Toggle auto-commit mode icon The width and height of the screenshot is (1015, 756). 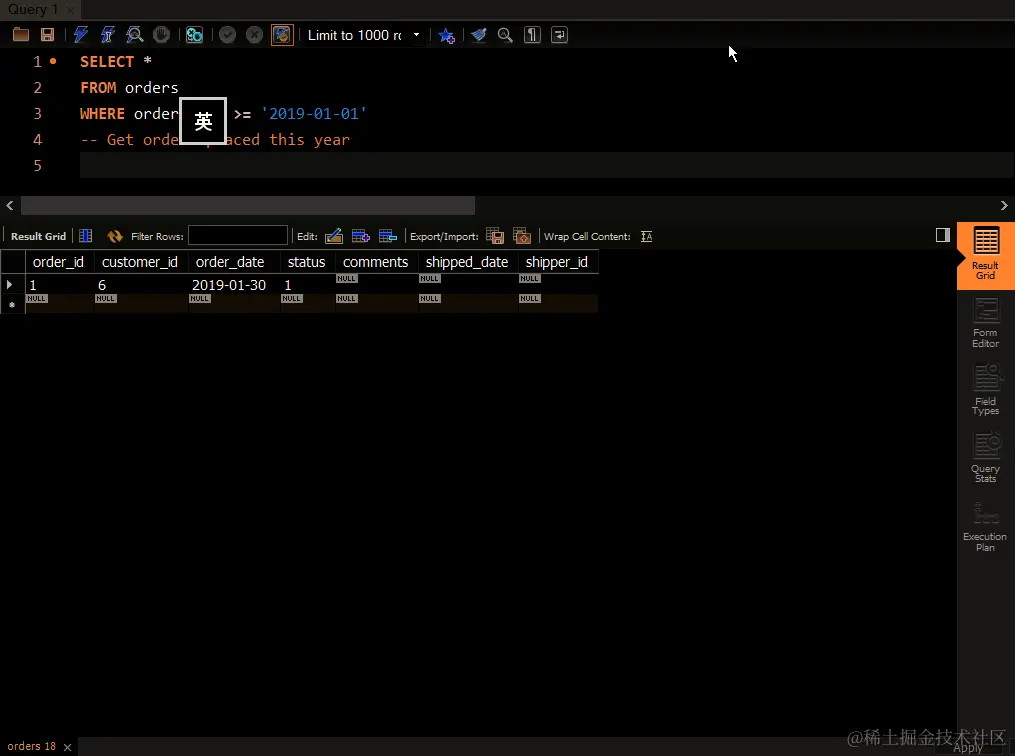(x=282, y=35)
